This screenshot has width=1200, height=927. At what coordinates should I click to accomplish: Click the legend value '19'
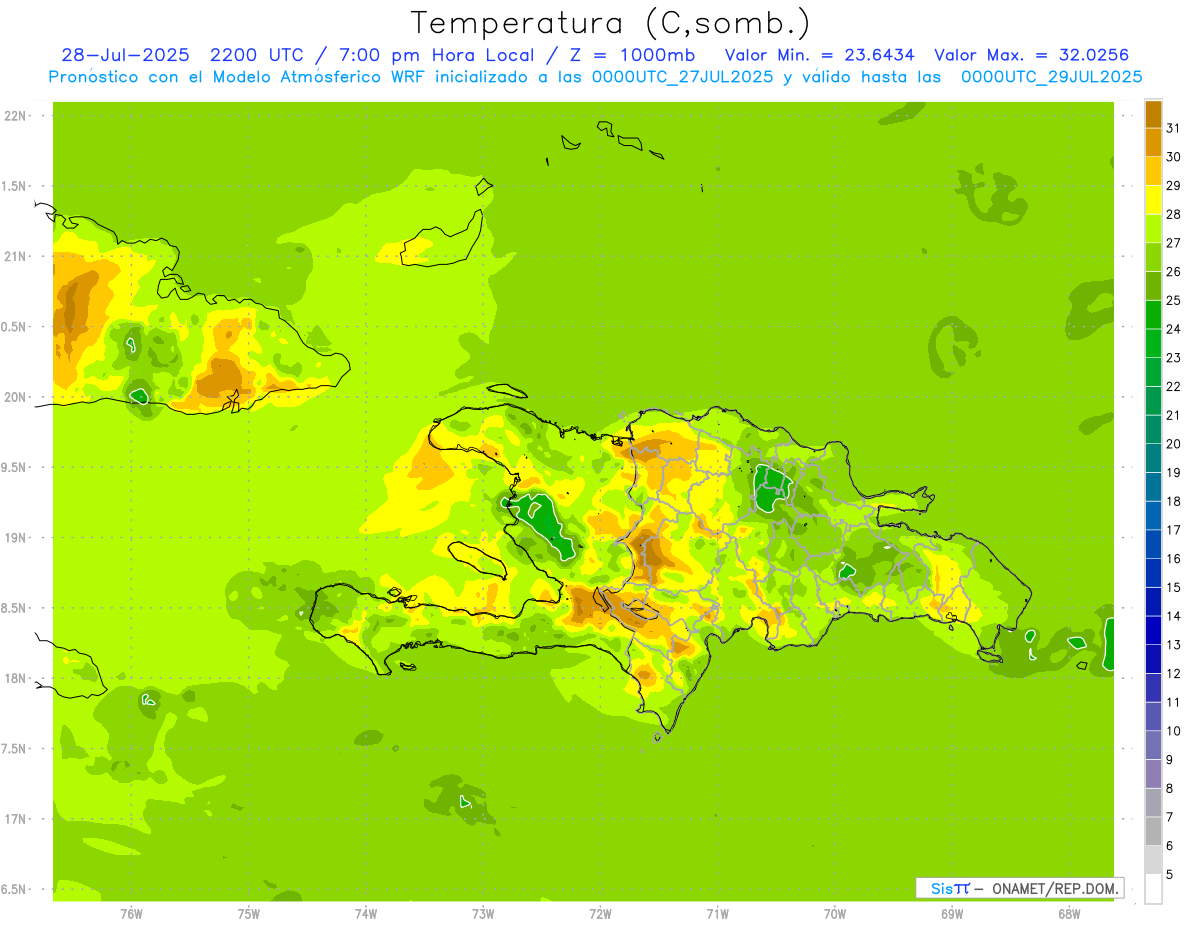pos(1173,472)
